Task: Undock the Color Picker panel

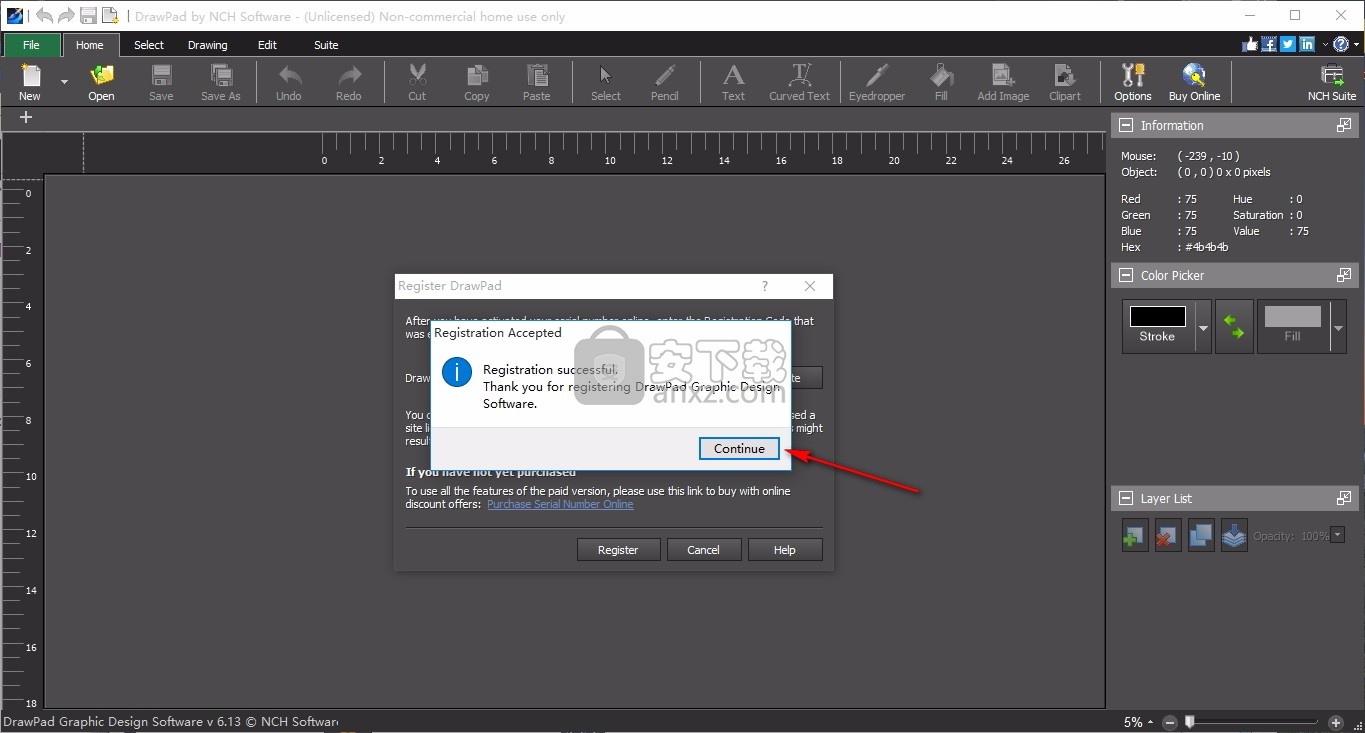Action: pos(1344,275)
